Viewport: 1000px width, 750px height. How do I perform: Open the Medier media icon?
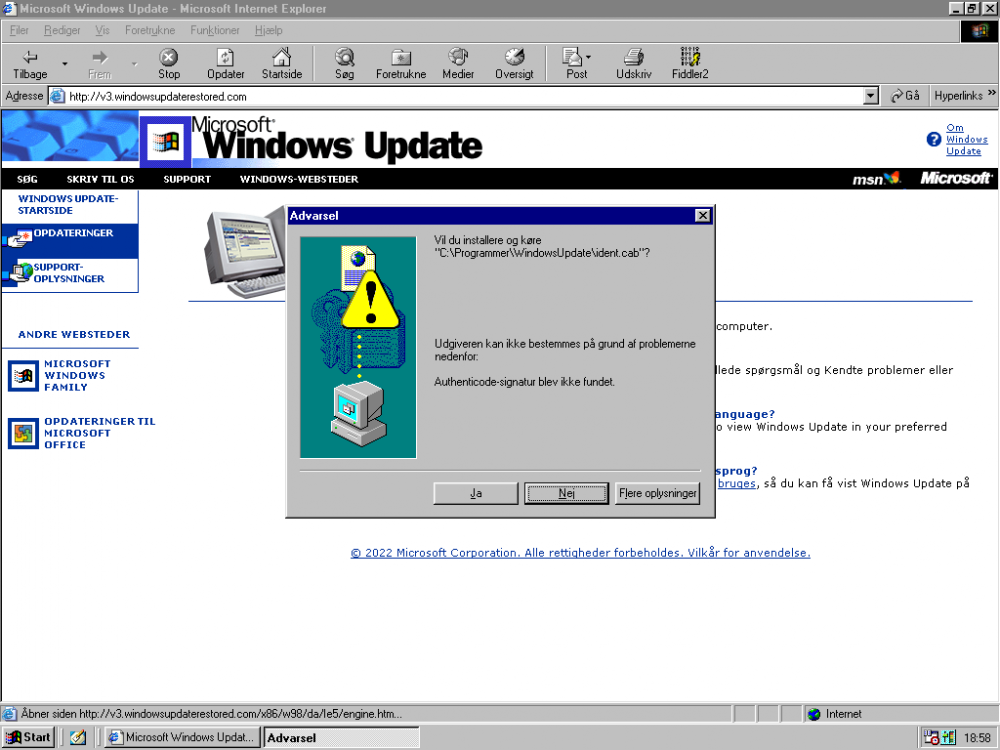[x=458, y=58]
